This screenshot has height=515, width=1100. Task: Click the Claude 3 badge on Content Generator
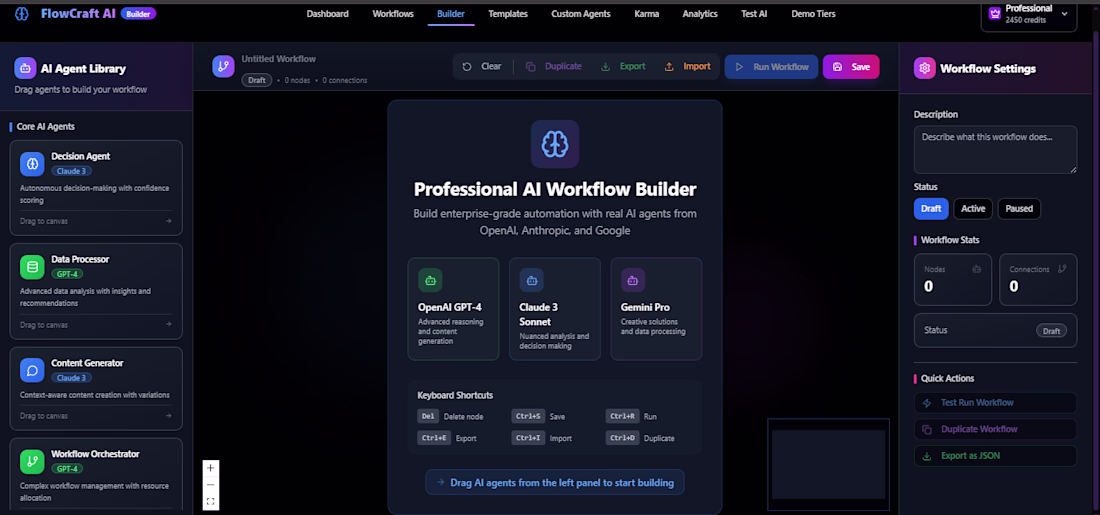point(72,377)
